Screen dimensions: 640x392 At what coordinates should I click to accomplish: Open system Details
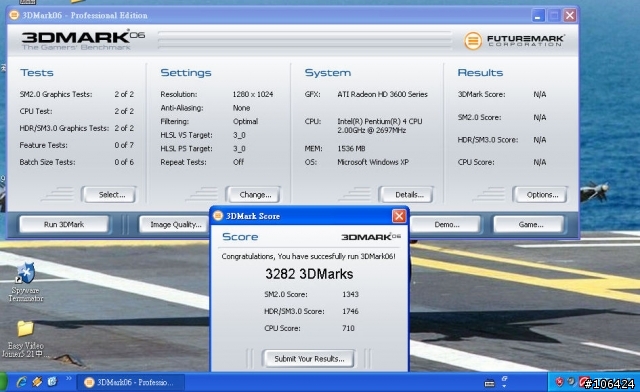[406, 195]
